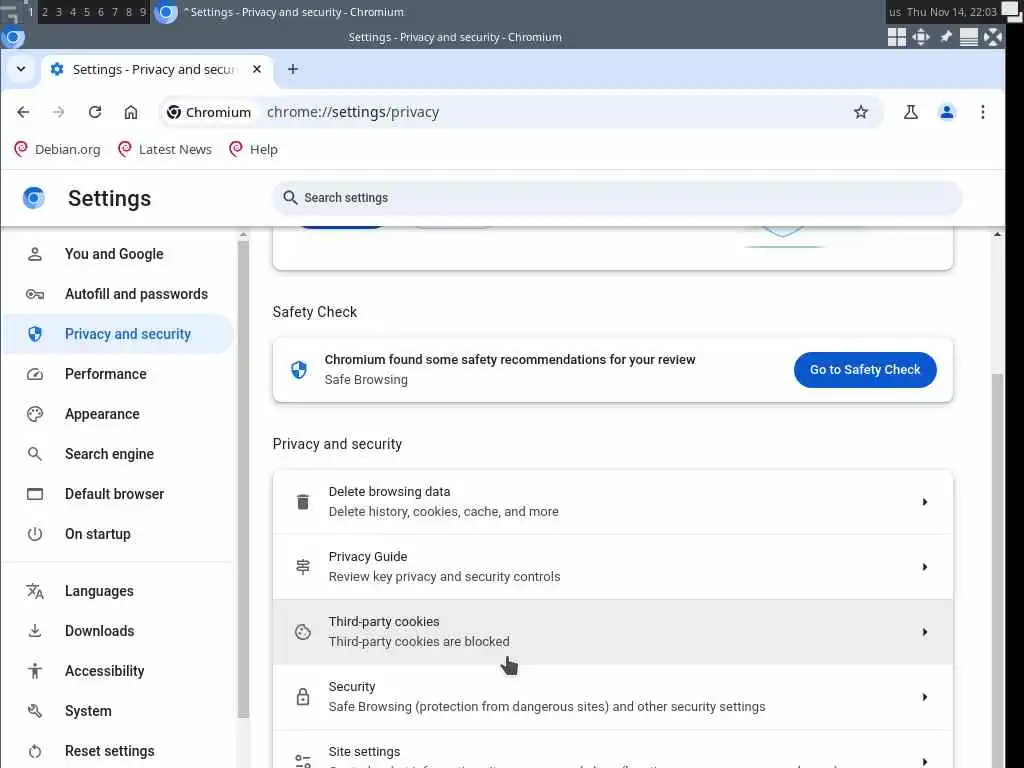Click the Default browser window icon
This screenshot has height=768, width=1024.
coord(35,494)
